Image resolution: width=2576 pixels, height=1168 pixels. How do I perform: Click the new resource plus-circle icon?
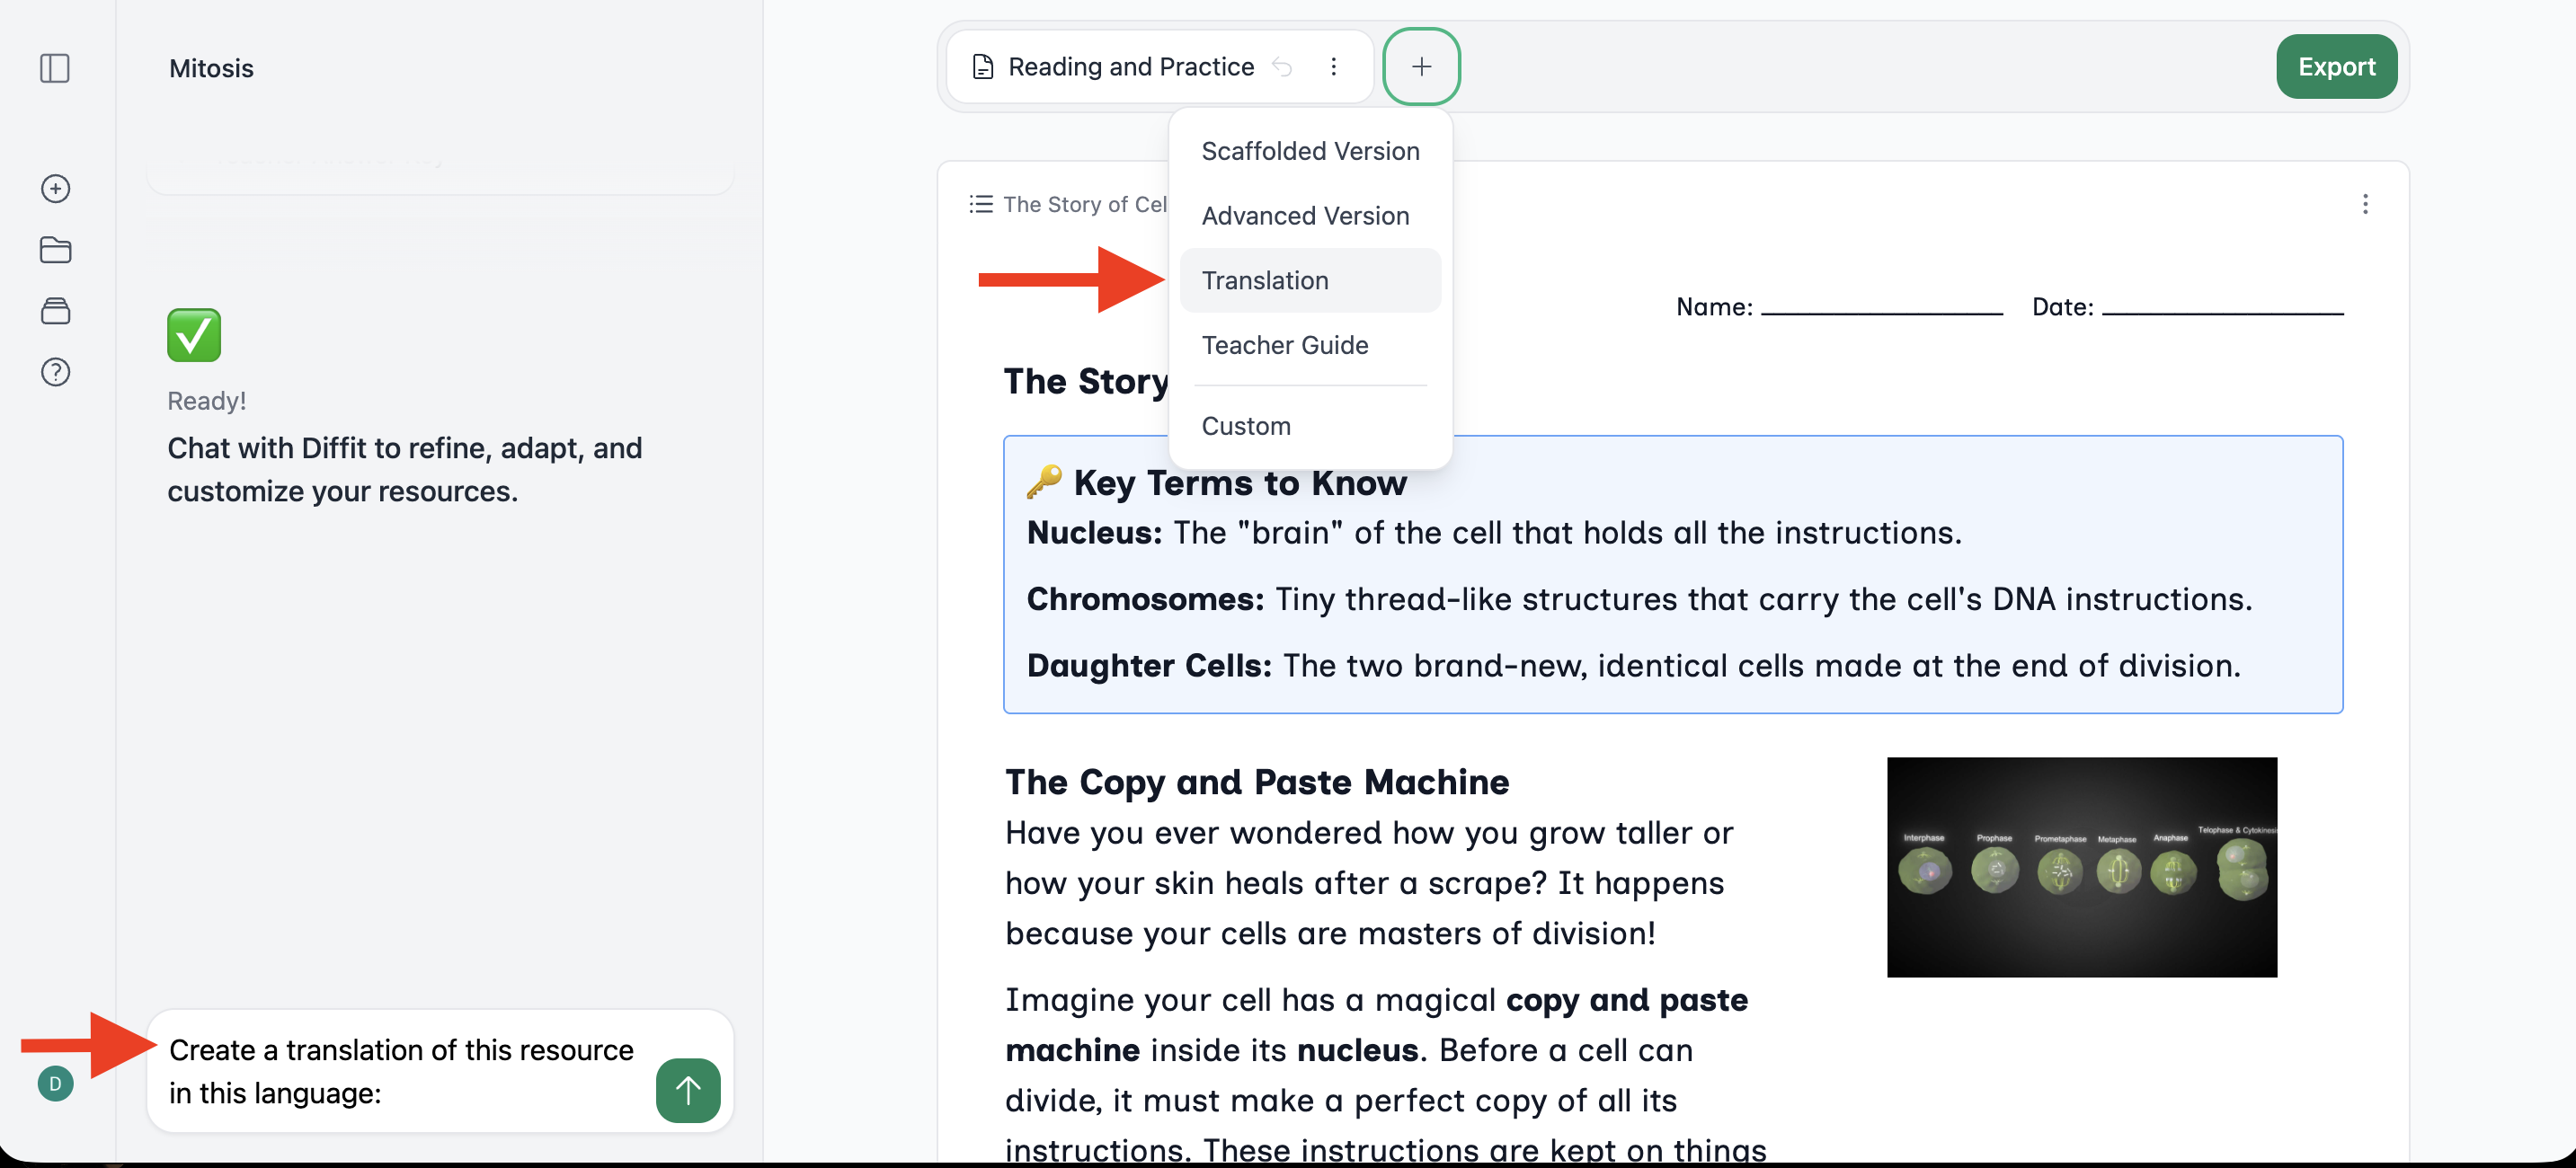[55, 189]
